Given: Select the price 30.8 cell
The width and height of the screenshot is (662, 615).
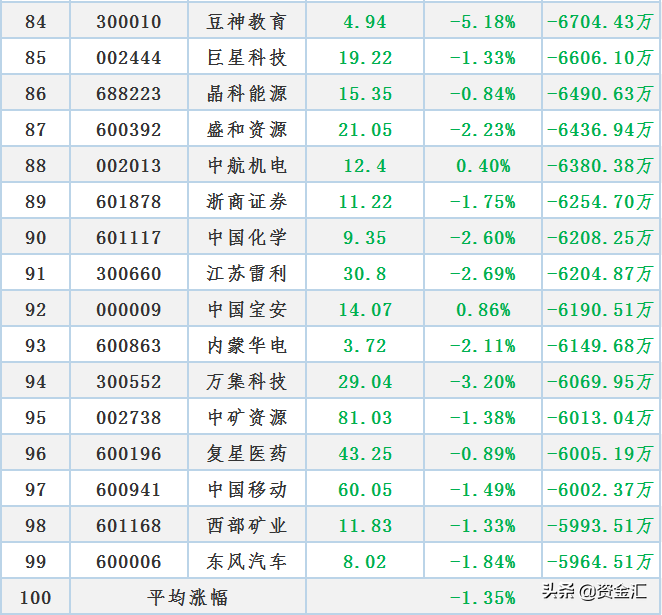Looking at the screenshot, I should click(365, 274).
